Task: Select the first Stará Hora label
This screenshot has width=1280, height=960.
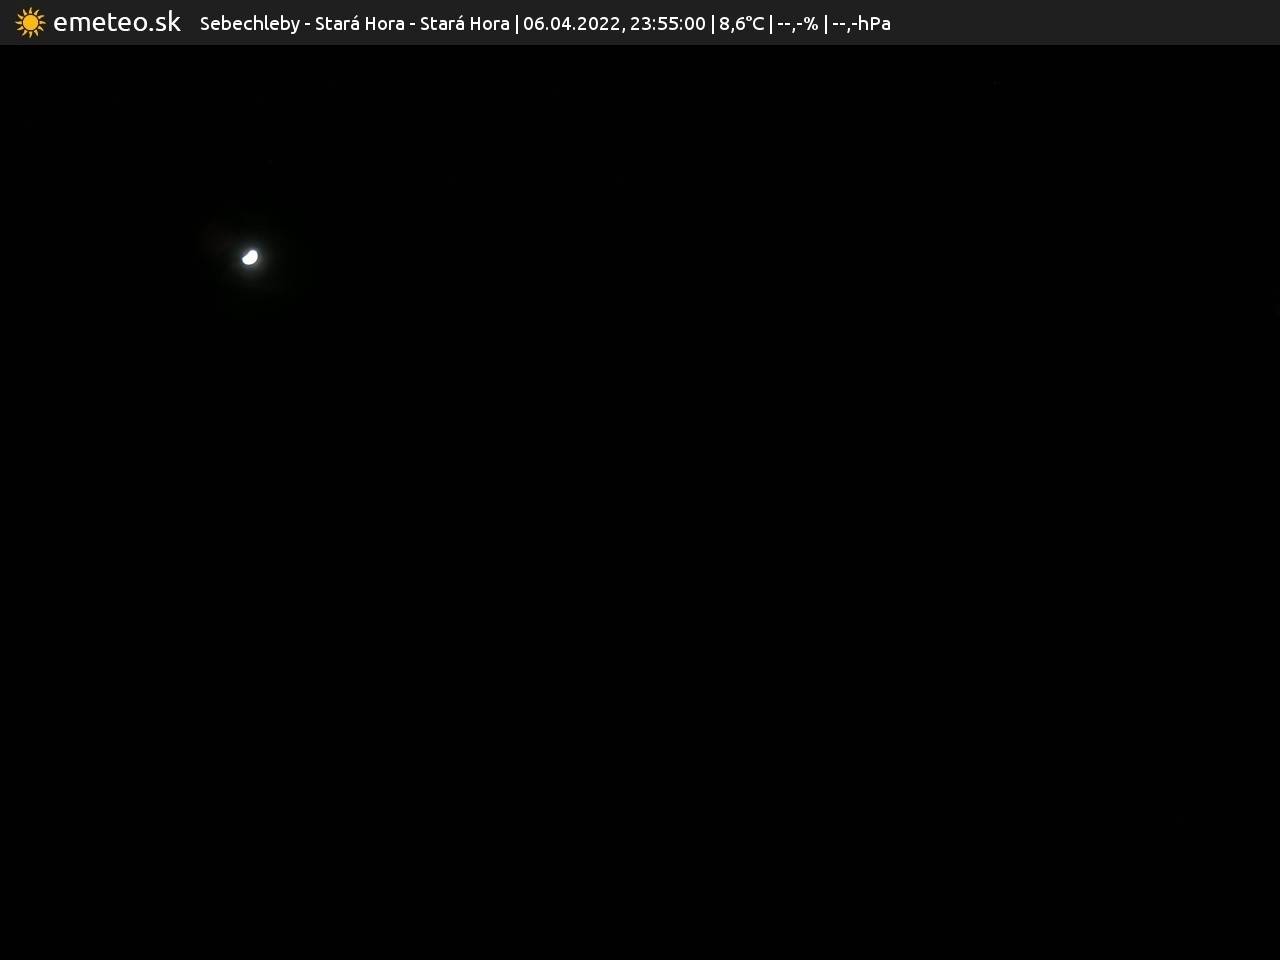Action: pos(359,23)
